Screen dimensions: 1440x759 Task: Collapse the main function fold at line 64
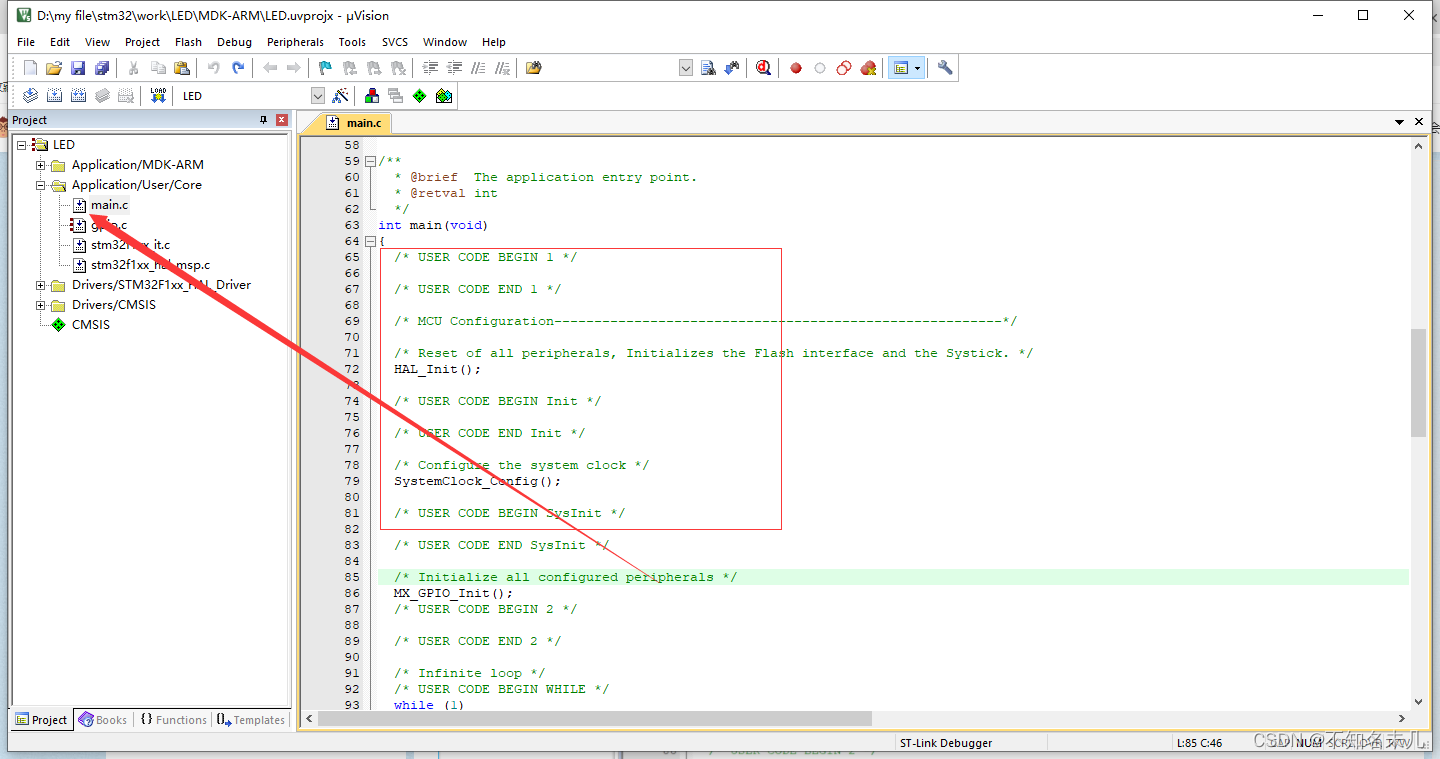click(370, 241)
